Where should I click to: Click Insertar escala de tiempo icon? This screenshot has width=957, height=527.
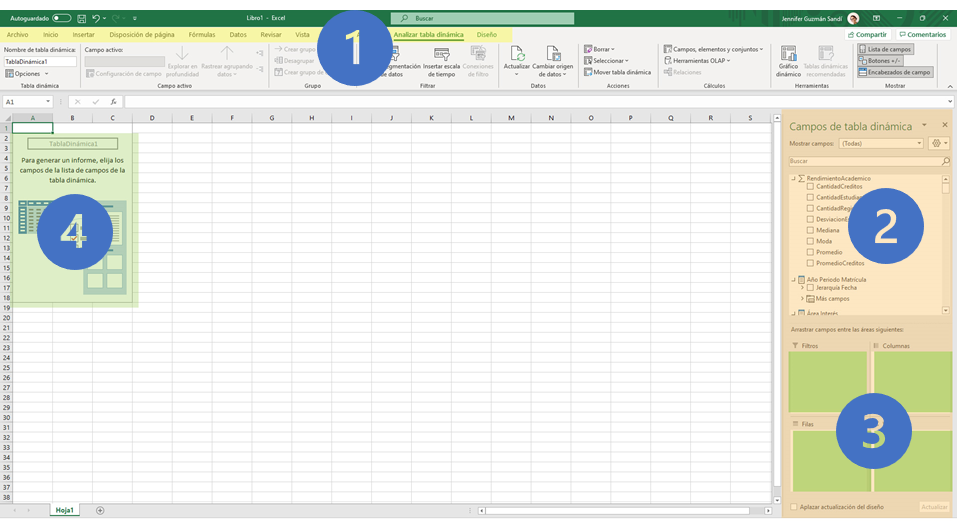coord(441,55)
